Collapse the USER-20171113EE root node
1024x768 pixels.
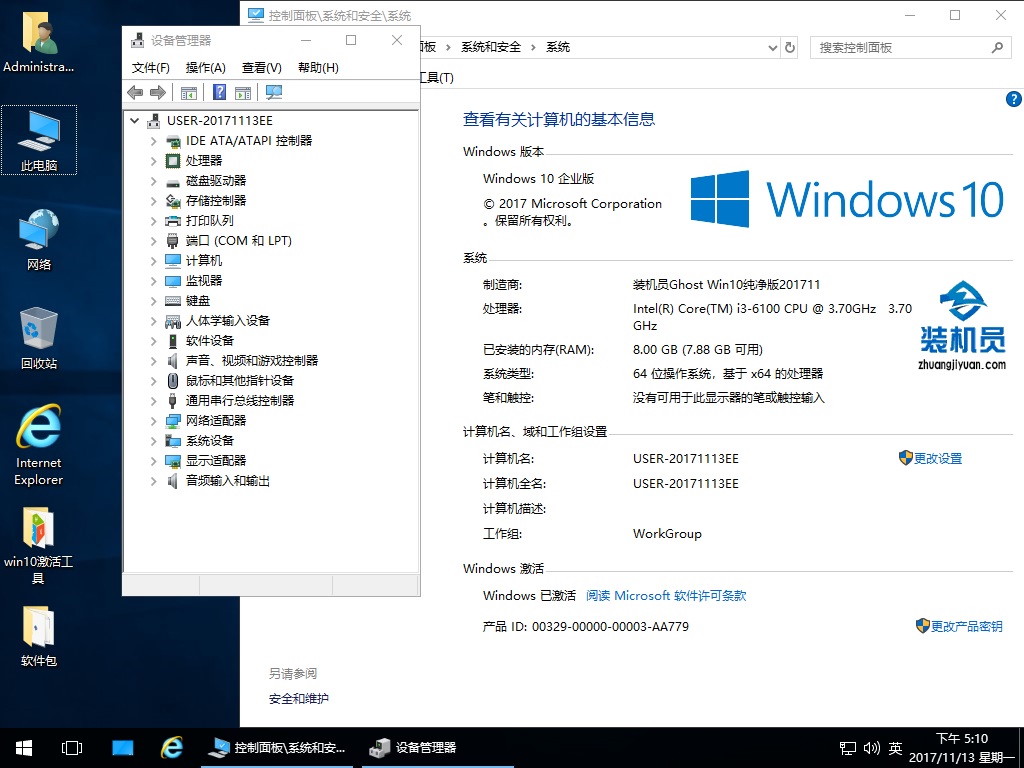[x=135, y=121]
